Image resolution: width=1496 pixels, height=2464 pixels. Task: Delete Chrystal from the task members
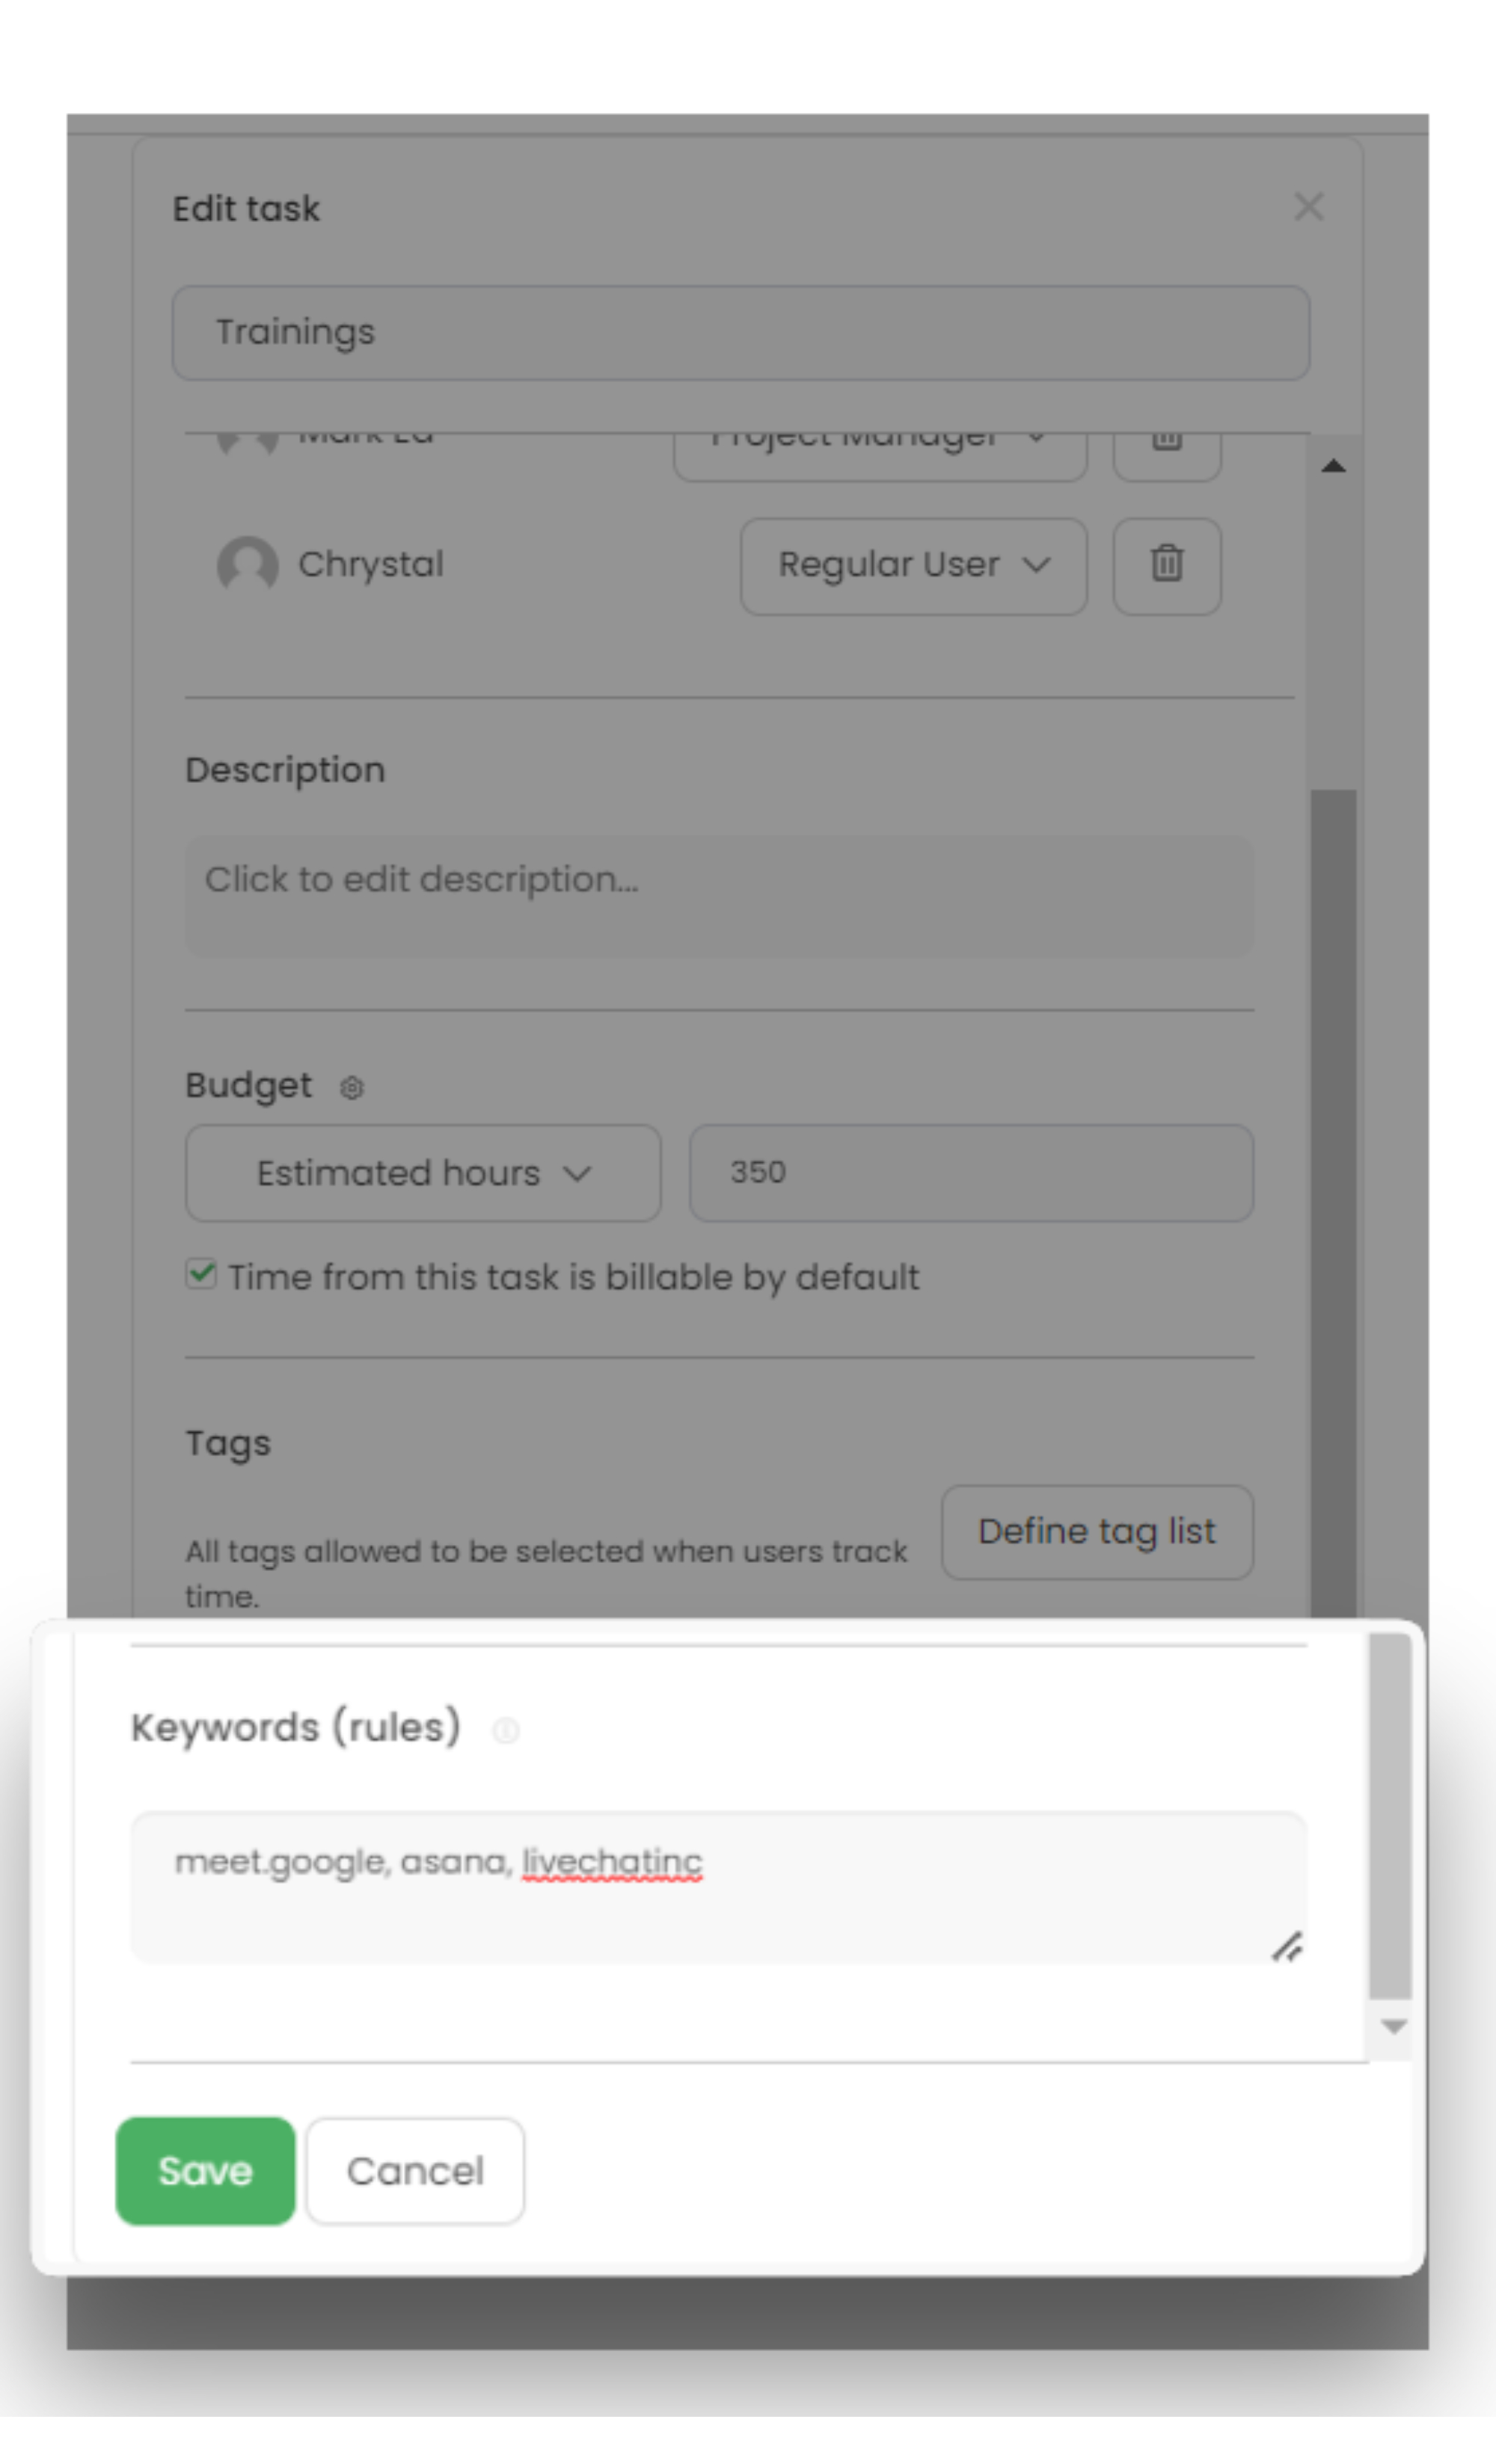[x=1166, y=565]
